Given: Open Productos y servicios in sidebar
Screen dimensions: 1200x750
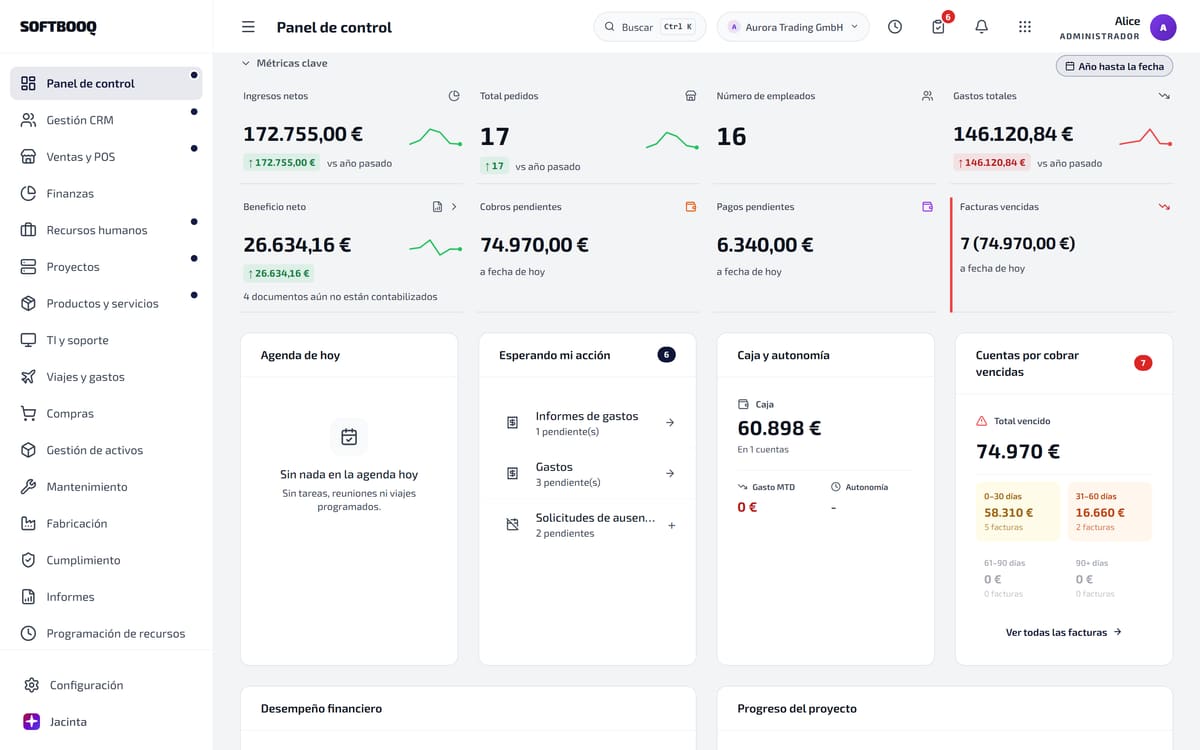Looking at the screenshot, I should tap(106, 303).
